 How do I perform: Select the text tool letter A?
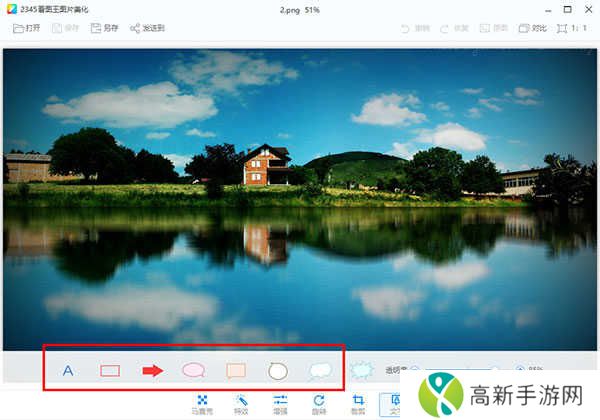[68, 371]
